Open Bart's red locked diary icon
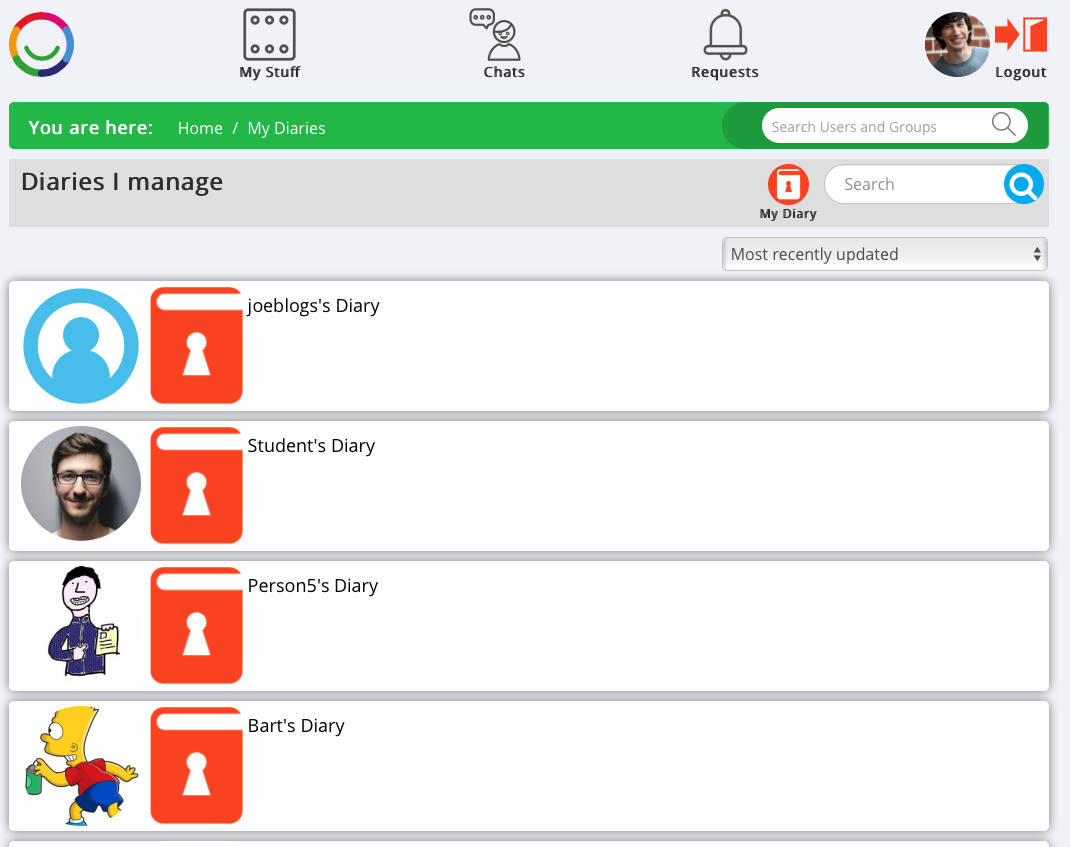The height and width of the screenshot is (847, 1070). click(x=197, y=765)
